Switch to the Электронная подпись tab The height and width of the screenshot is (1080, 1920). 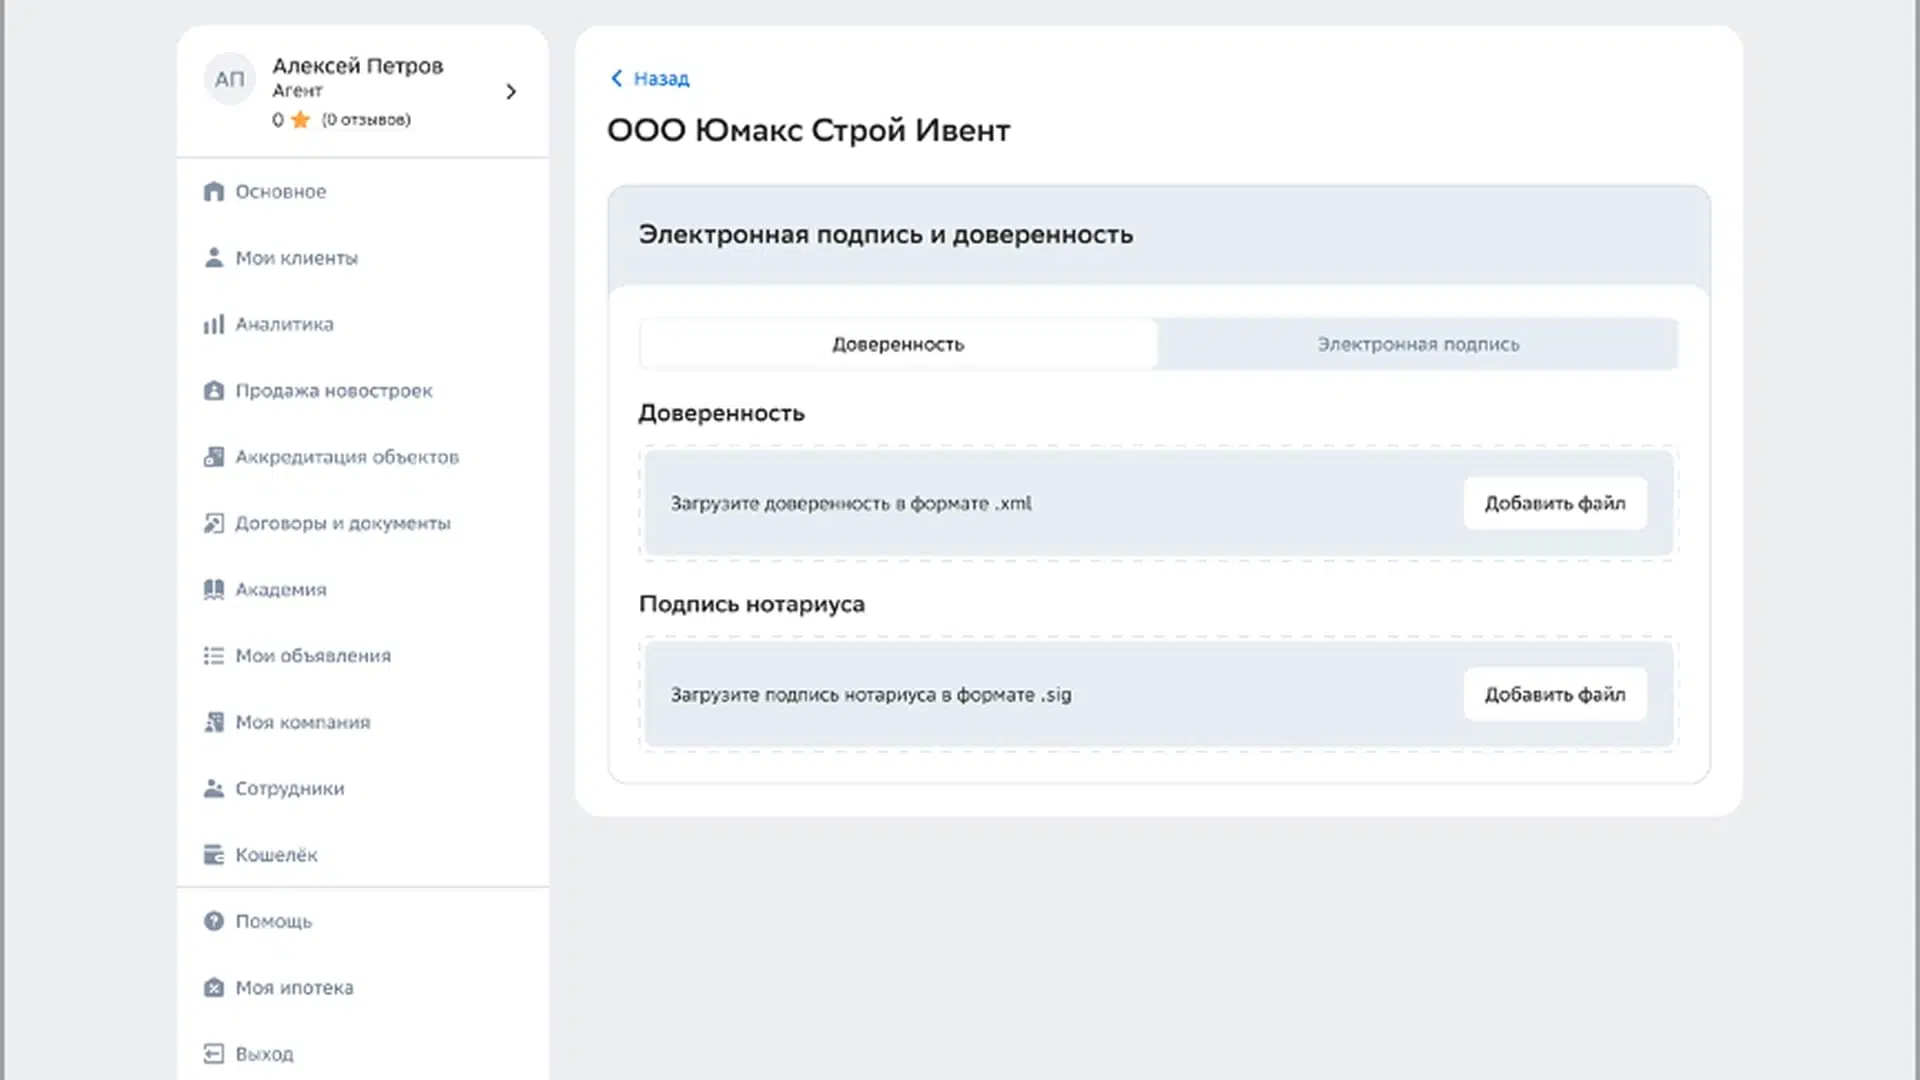(1417, 344)
